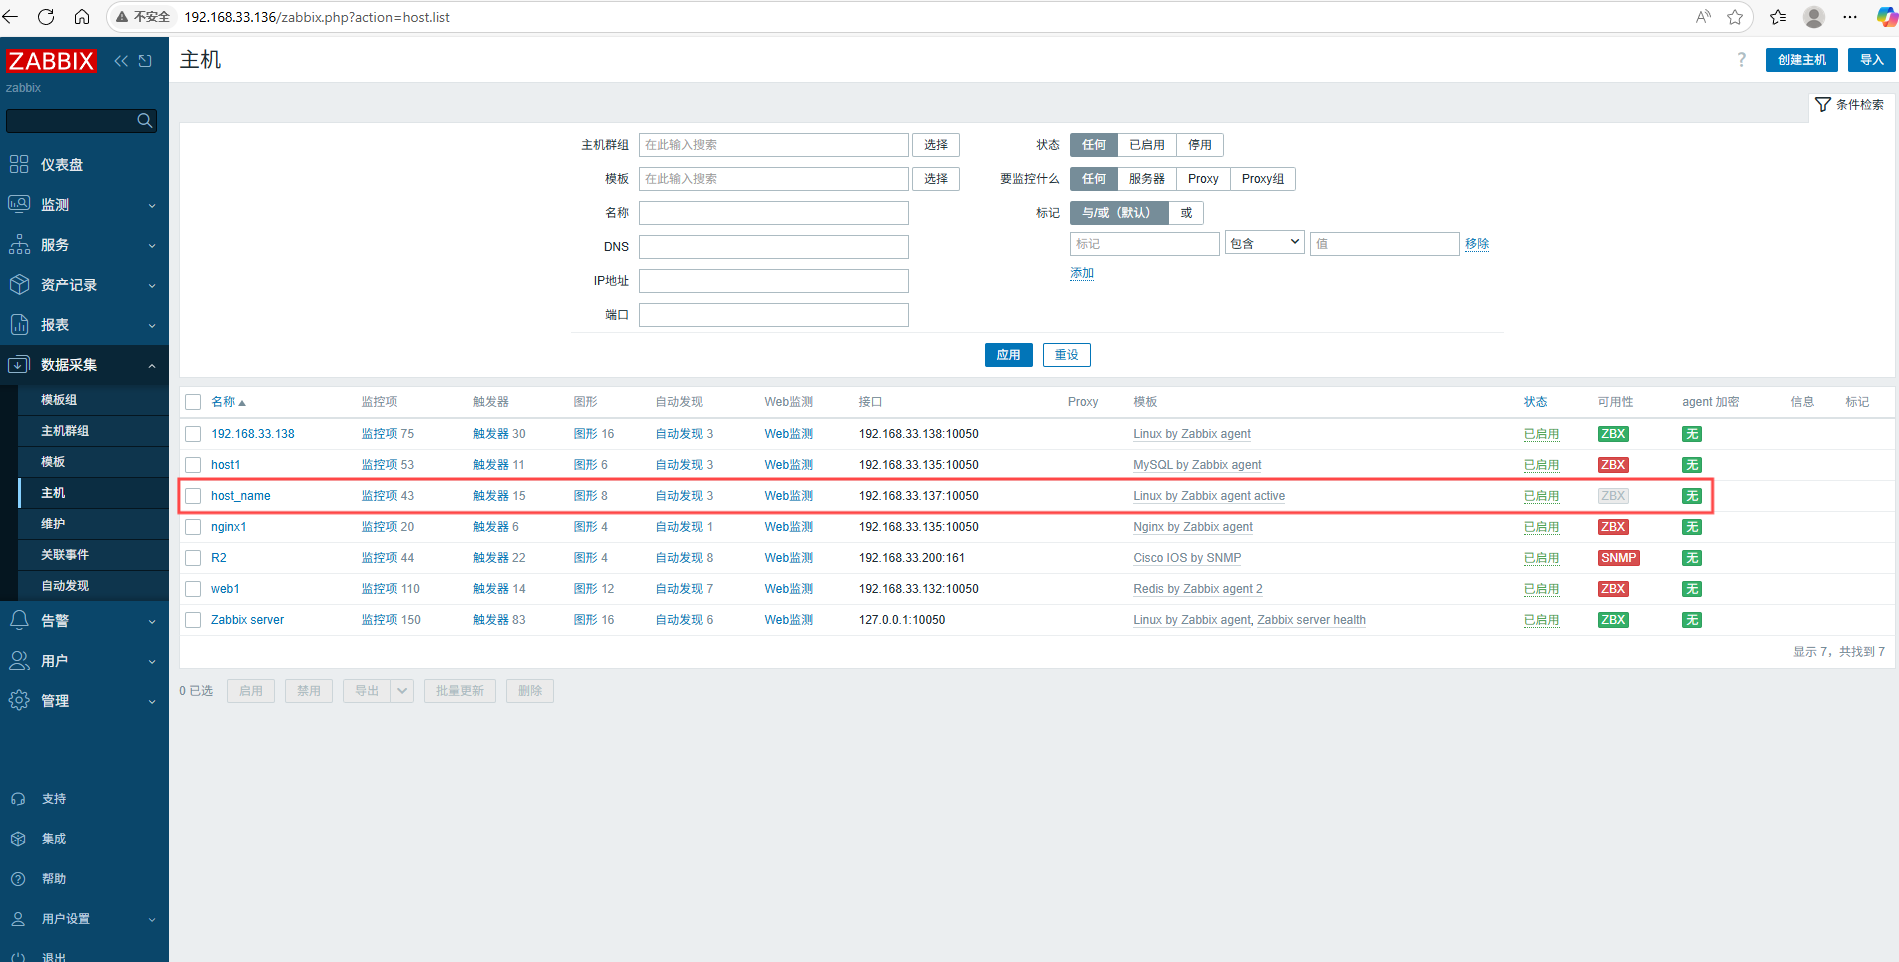1899x962 pixels.
Task: Click the browser home icon
Action: 82,17
